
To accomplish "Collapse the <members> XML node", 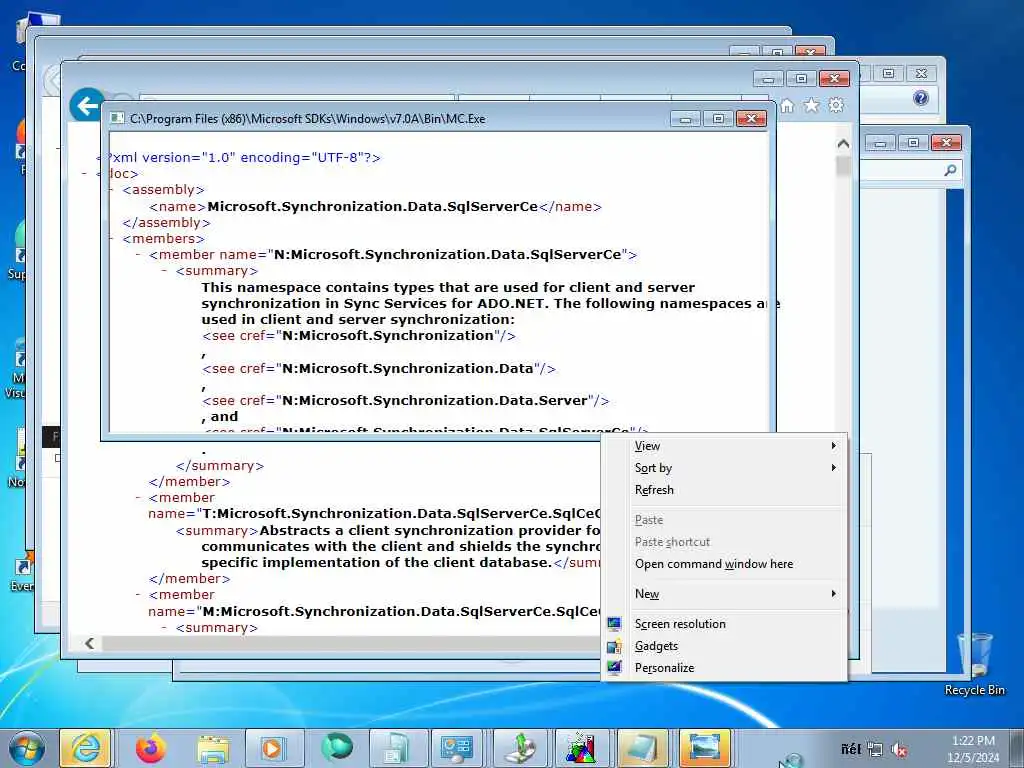I will [112, 238].
